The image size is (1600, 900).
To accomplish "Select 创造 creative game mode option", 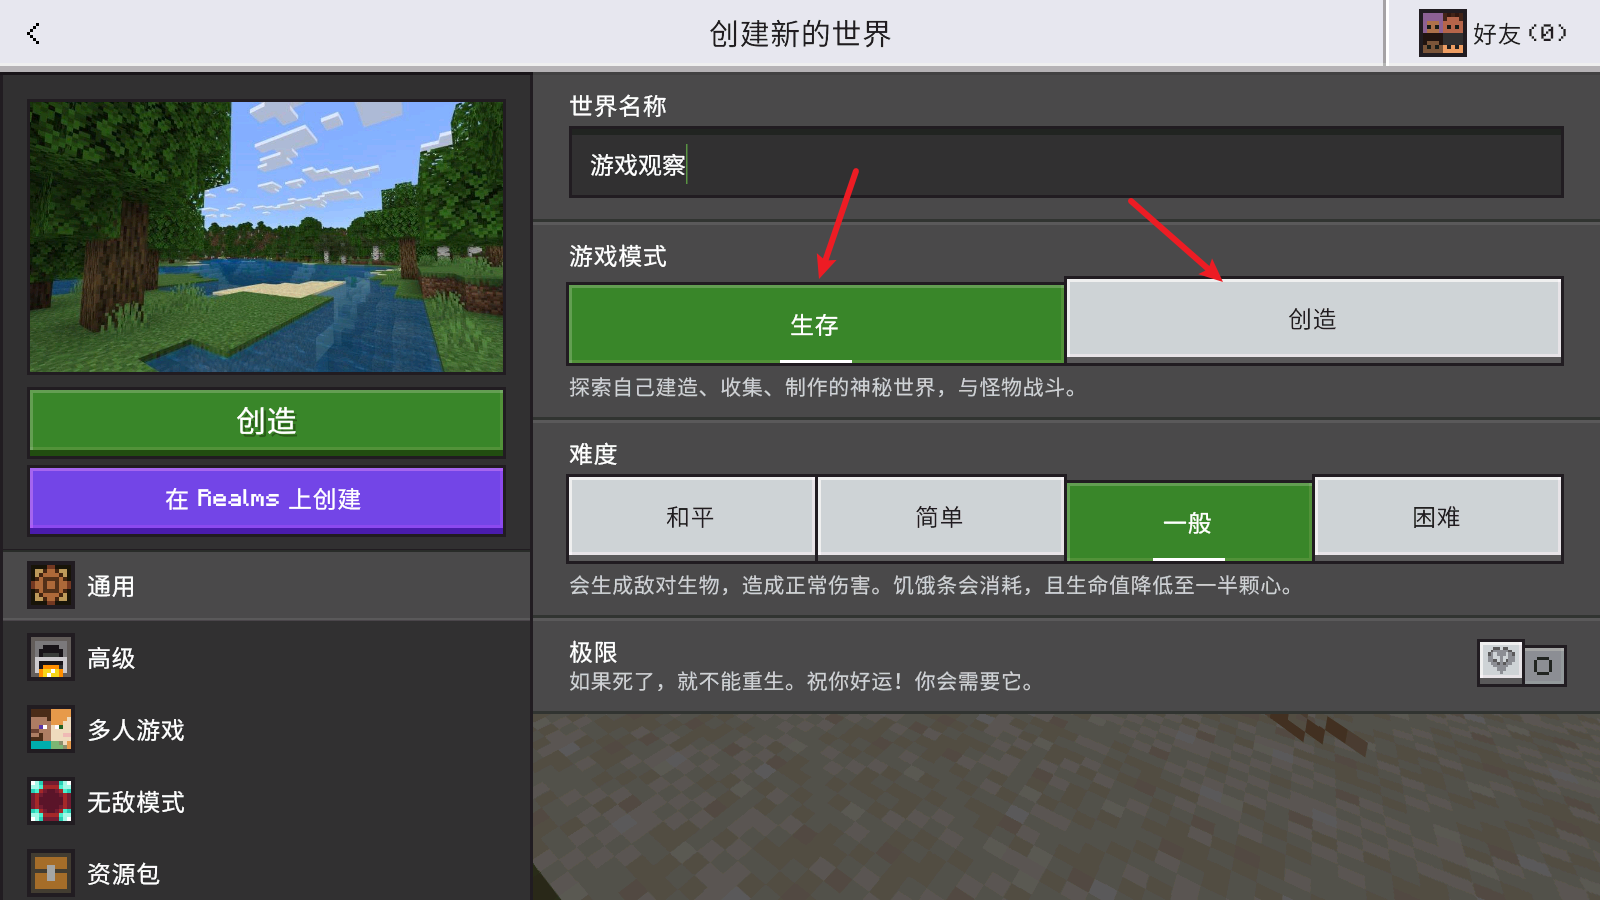I will [x=1313, y=319].
